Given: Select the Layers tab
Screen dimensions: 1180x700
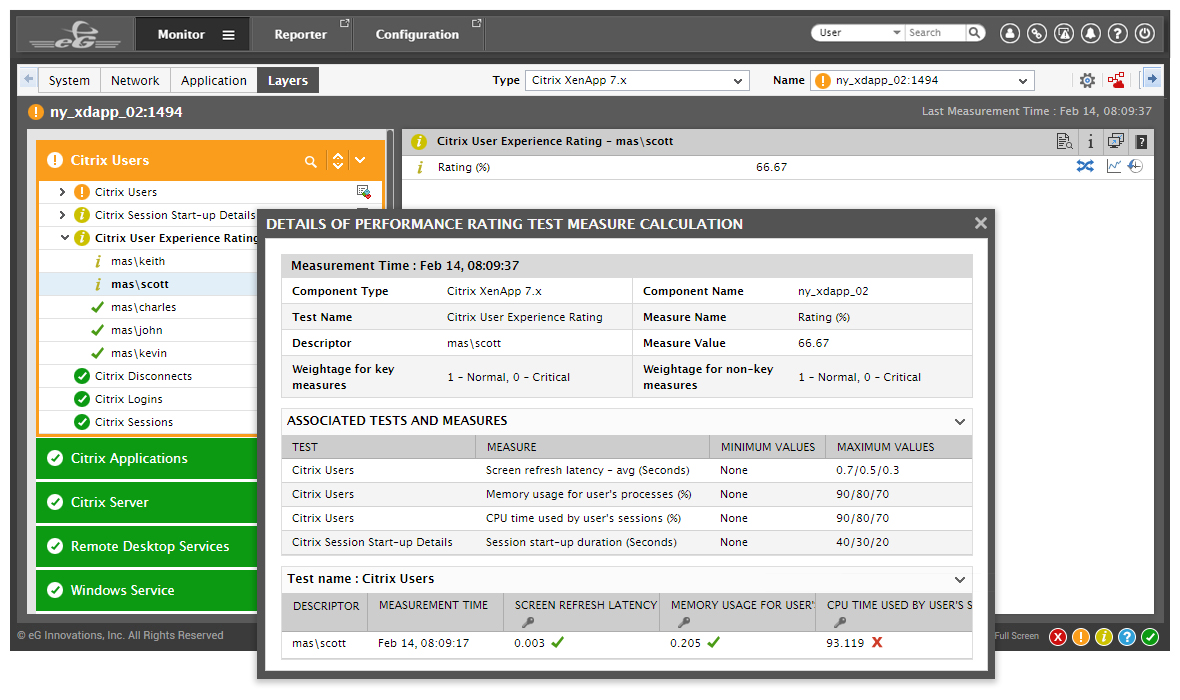Looking at the screenshot, I should (287, 81).
